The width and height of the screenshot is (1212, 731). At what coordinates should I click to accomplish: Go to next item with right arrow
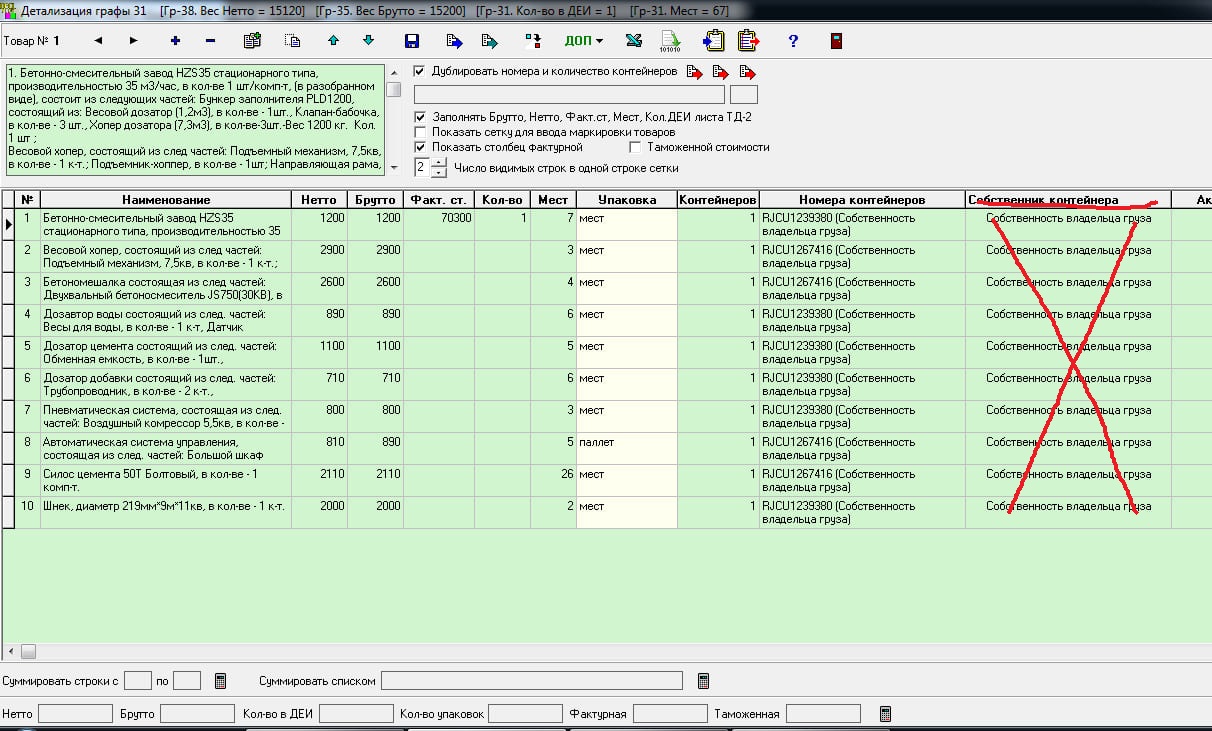coord(133,41)
